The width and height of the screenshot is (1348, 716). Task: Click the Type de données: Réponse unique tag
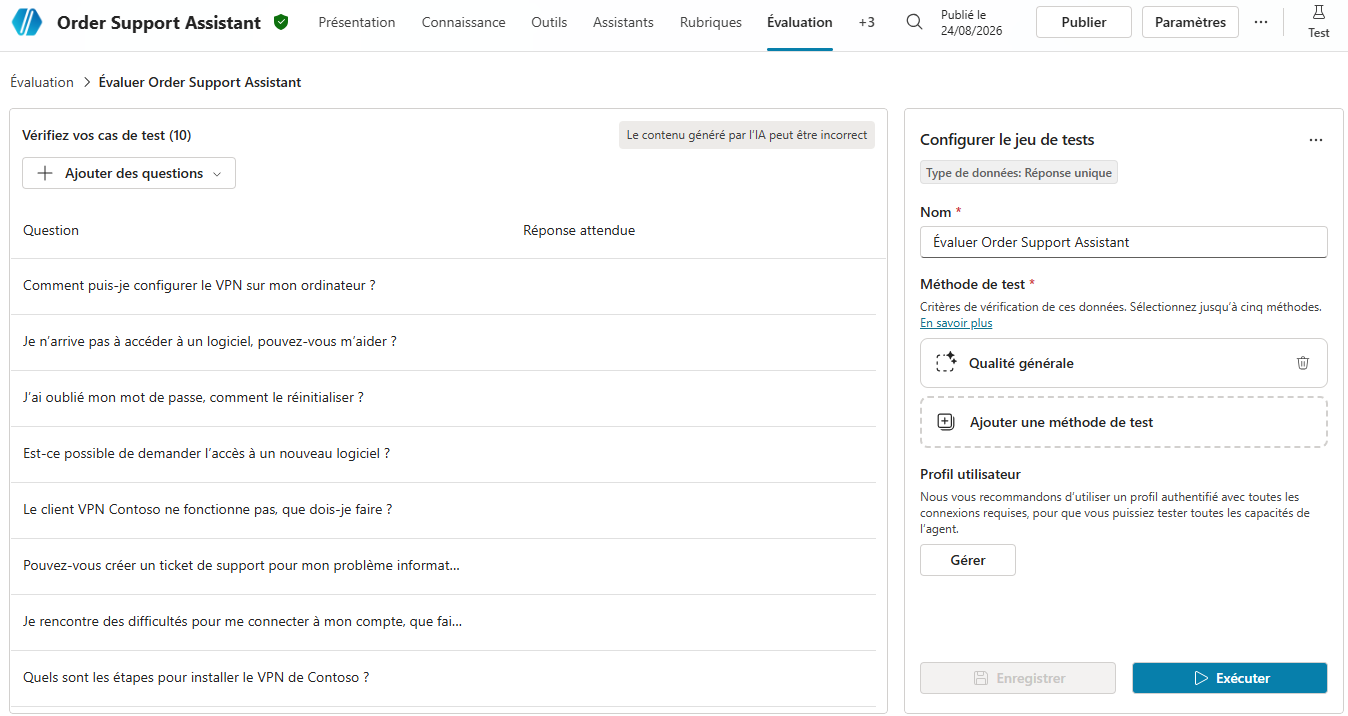[1019, 173]
